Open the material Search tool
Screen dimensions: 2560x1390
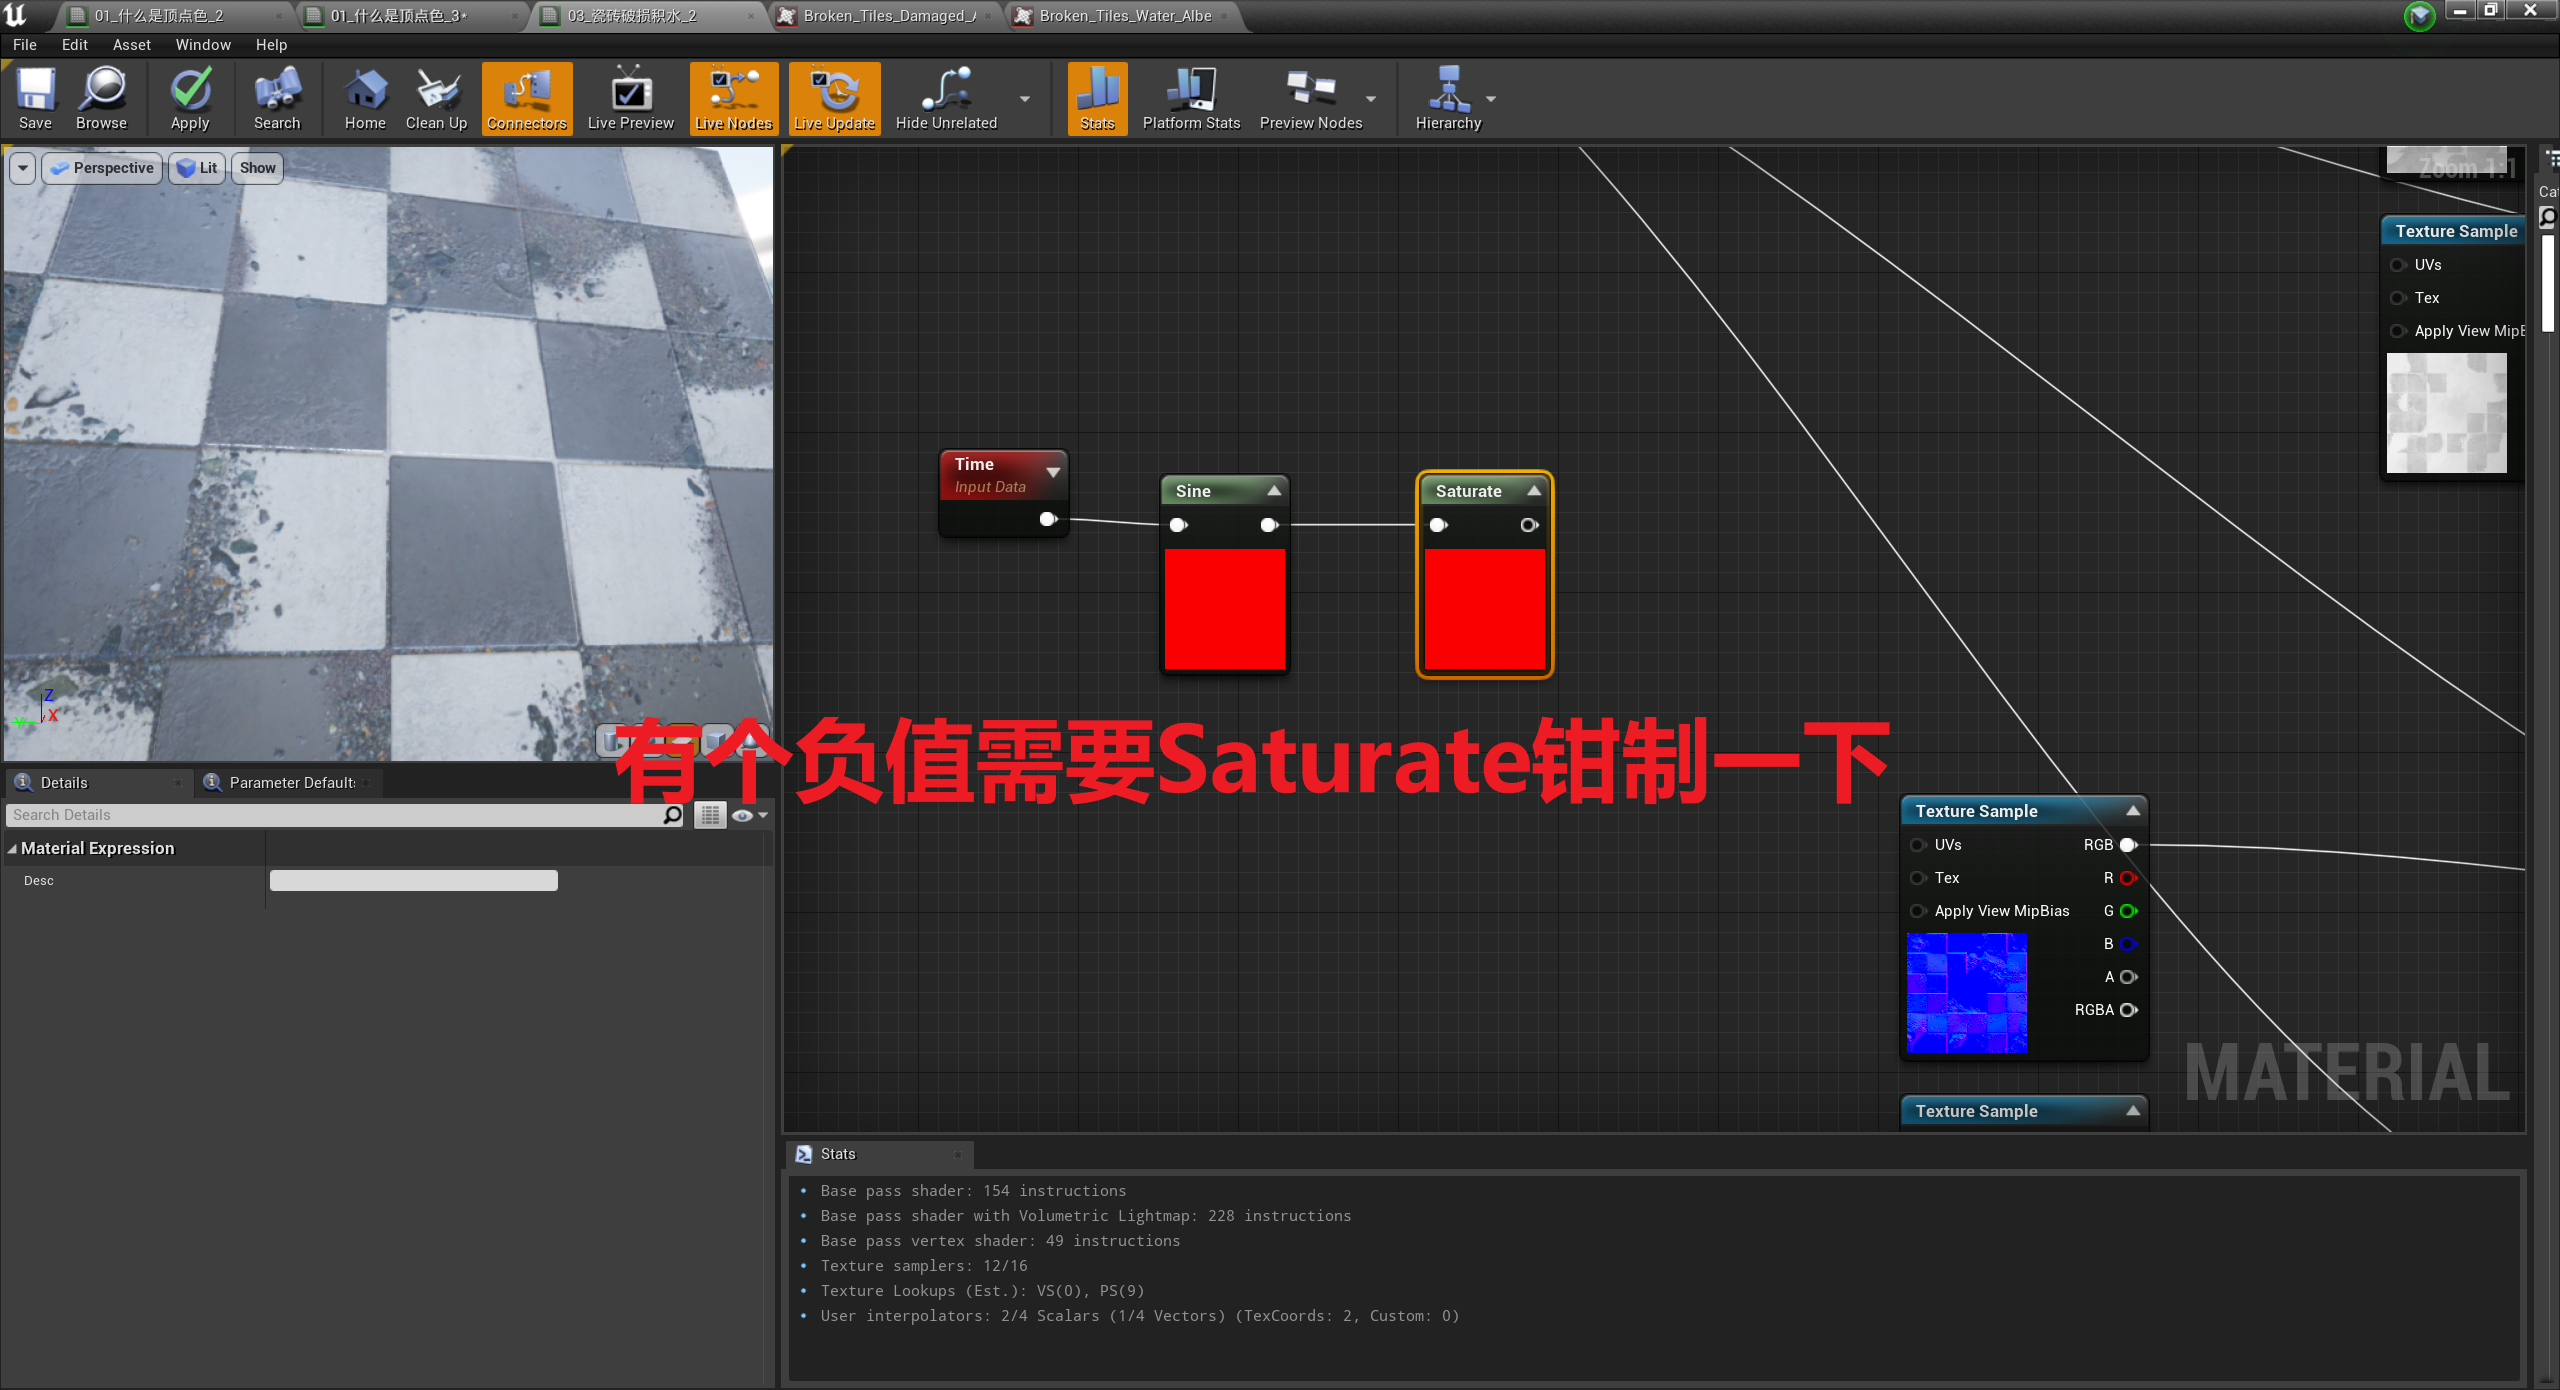(277, 98)
